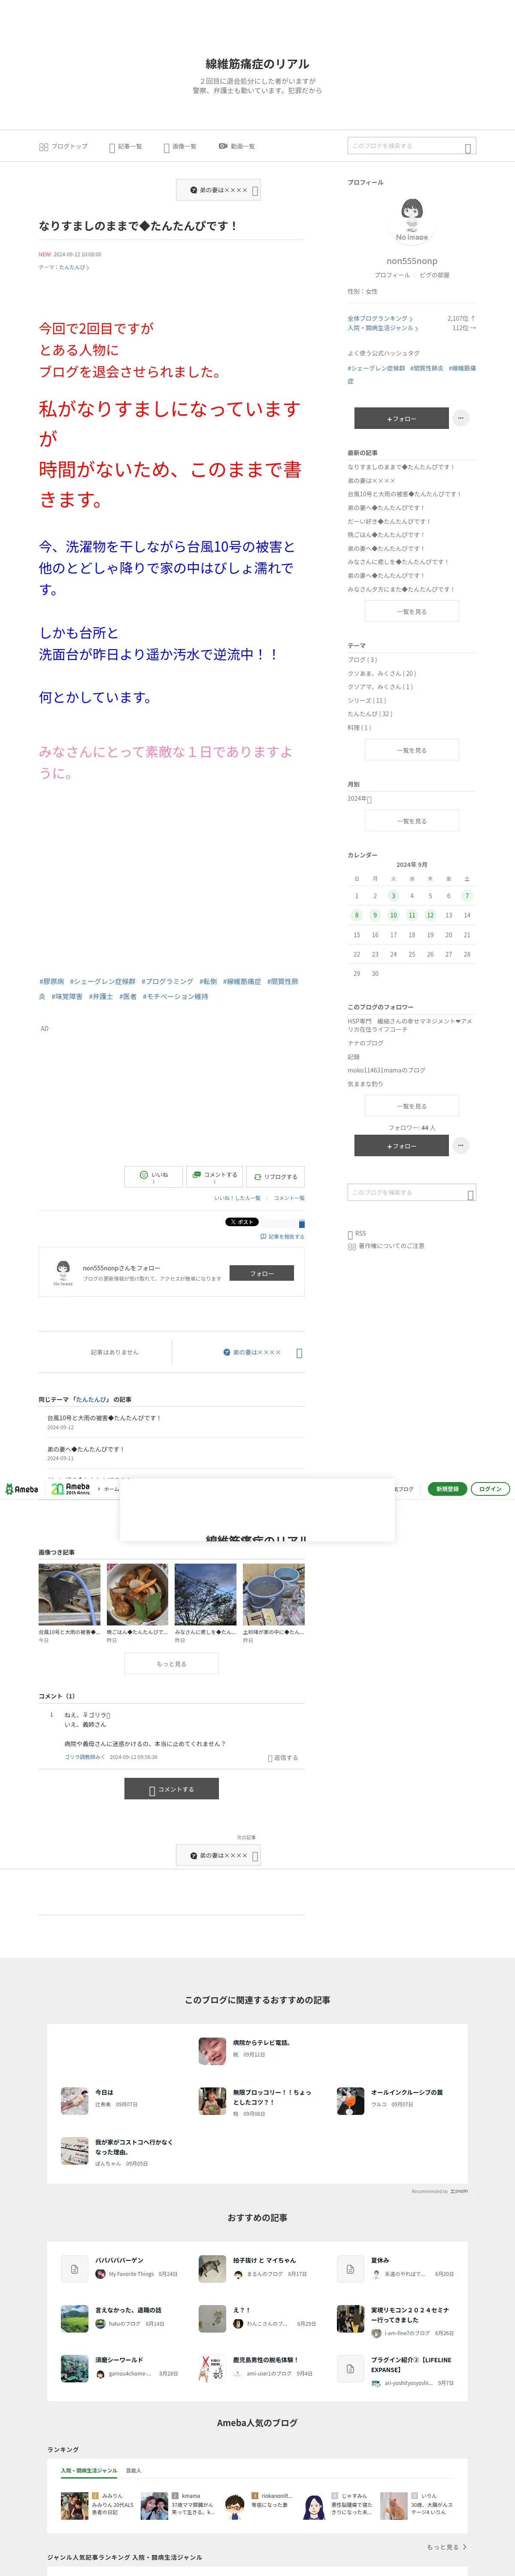The width and height of the screenshot is (515, 2576).
Task: Open いいね！した人一覧 link
Action: (x=237, y=1198)
